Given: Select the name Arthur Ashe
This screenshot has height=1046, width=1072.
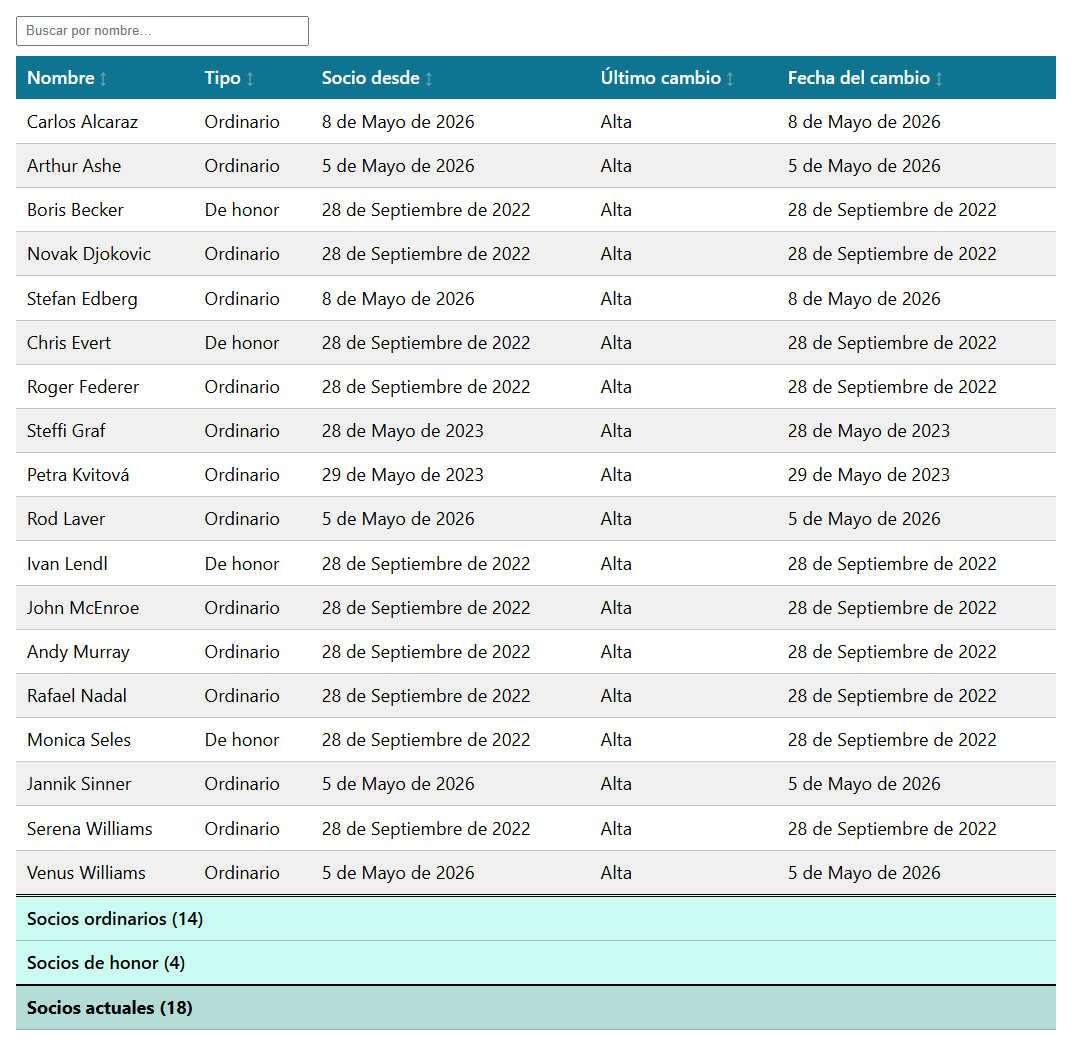Looking at the screenshot, I should (74, 165).
